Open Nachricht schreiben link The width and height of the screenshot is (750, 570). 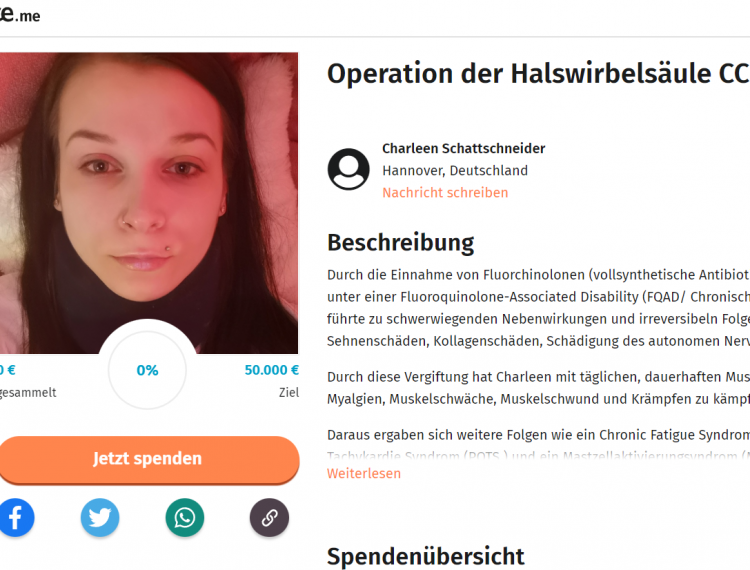[445, 193]
